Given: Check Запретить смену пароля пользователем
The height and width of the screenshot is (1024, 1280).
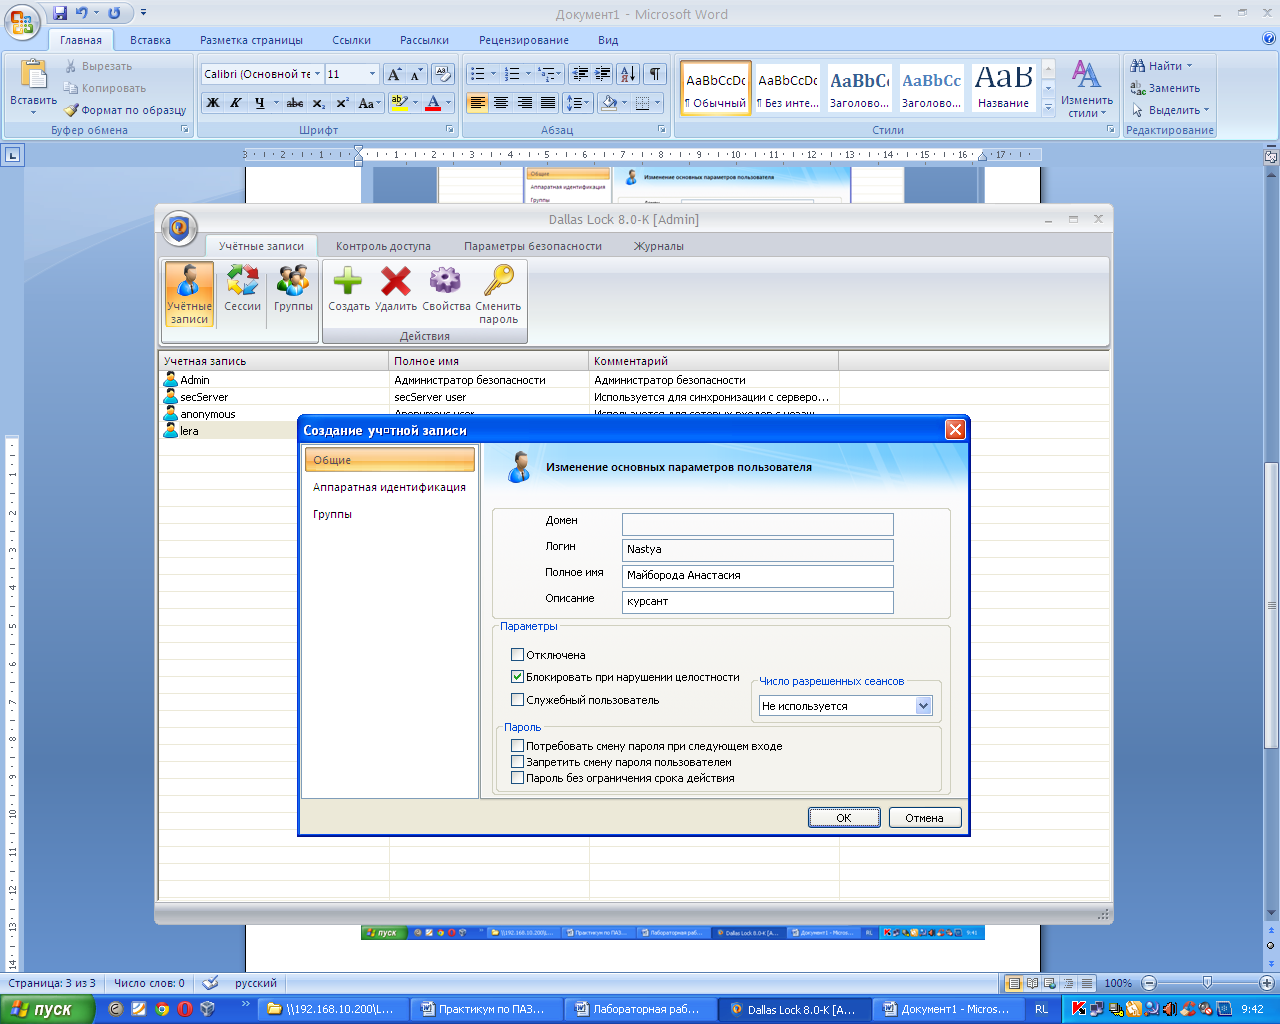Looking at the screenshot, I should click(x=517, y=762).
